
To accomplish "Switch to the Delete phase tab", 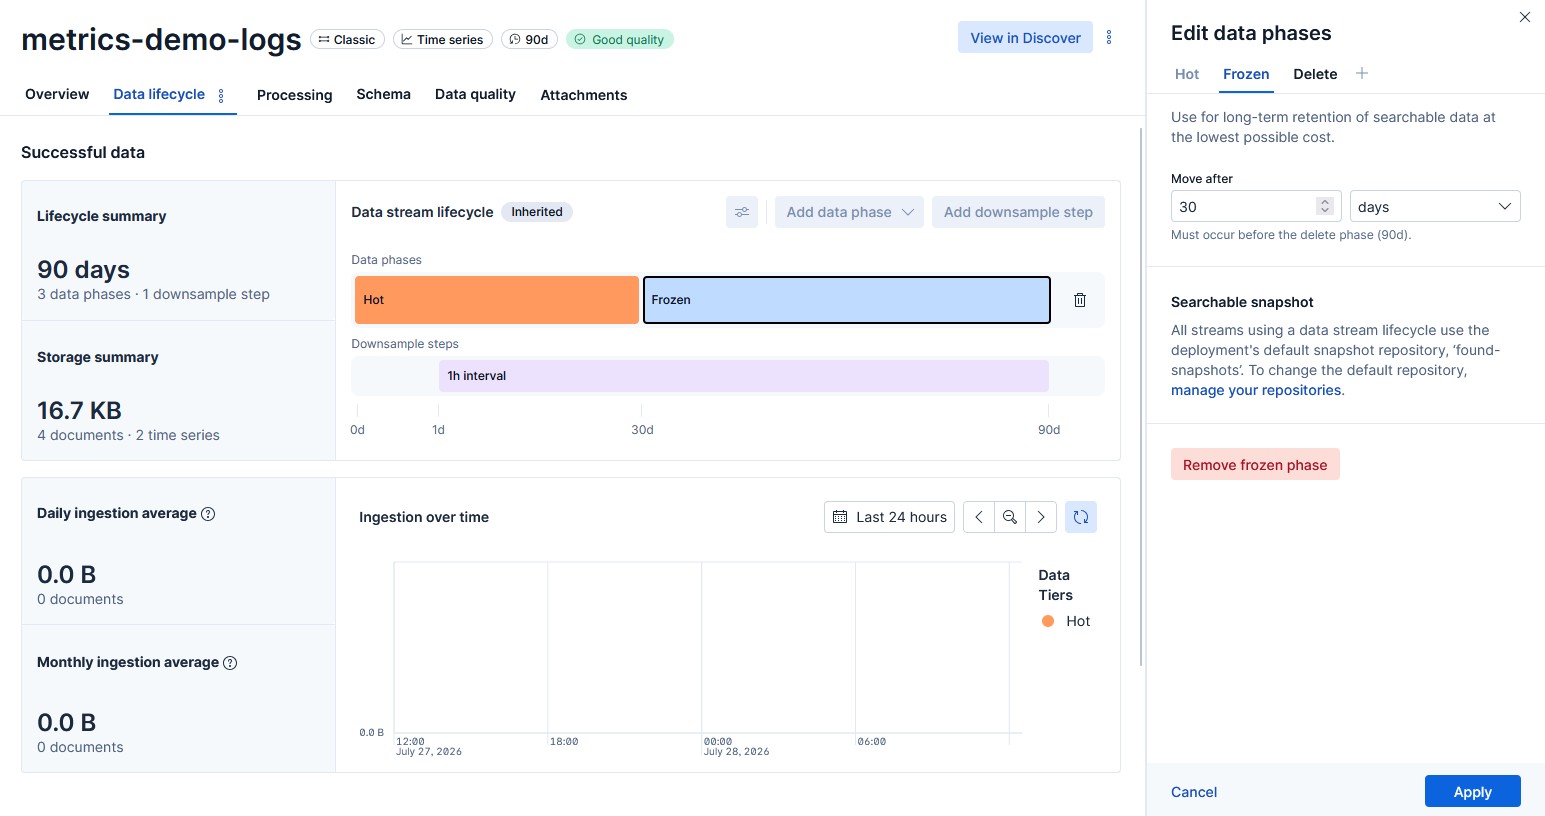I will (x=1315, y=74).
